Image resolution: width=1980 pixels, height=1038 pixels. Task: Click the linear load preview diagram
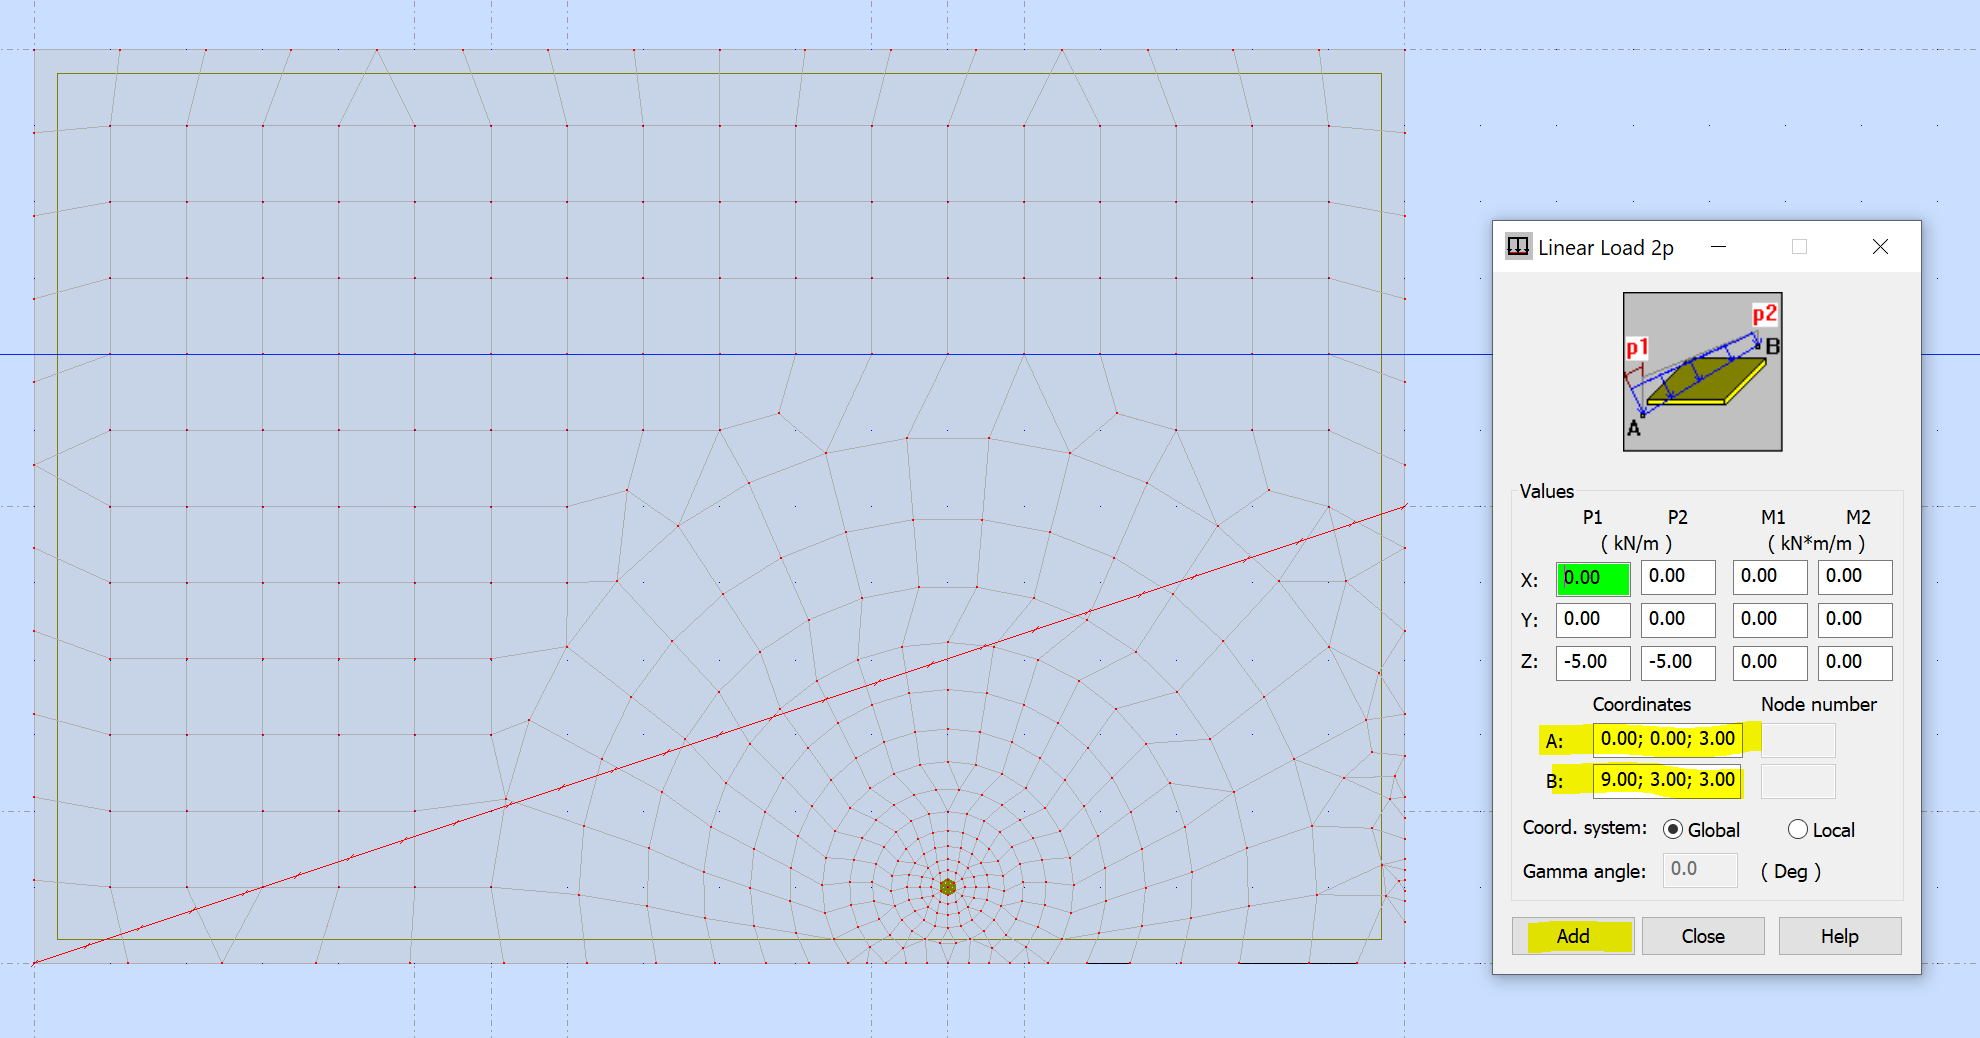pyautogui.click(x=1702, y=371)
